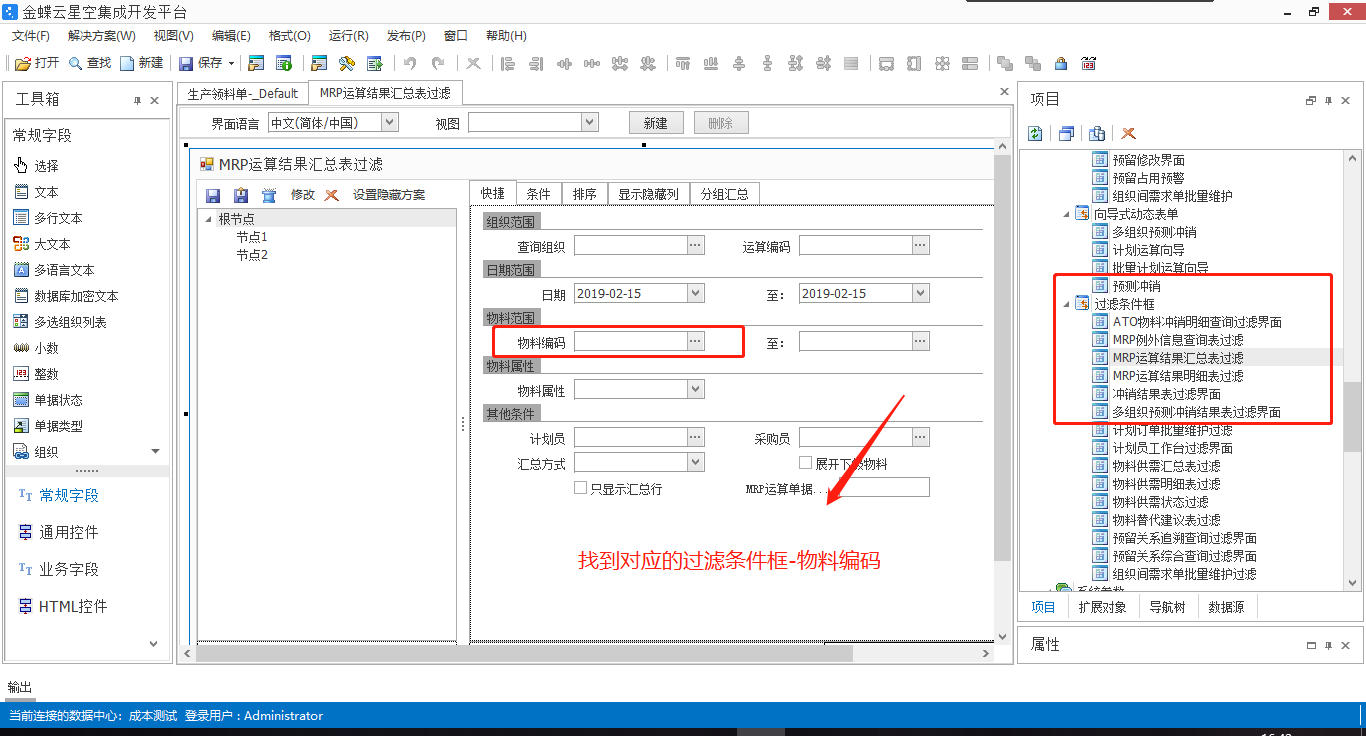The width and height of the screenshot is (1366, 736).
Task: Collapse the 根节点 tree node
Action: pyautogui.click(x=208, y=219)
